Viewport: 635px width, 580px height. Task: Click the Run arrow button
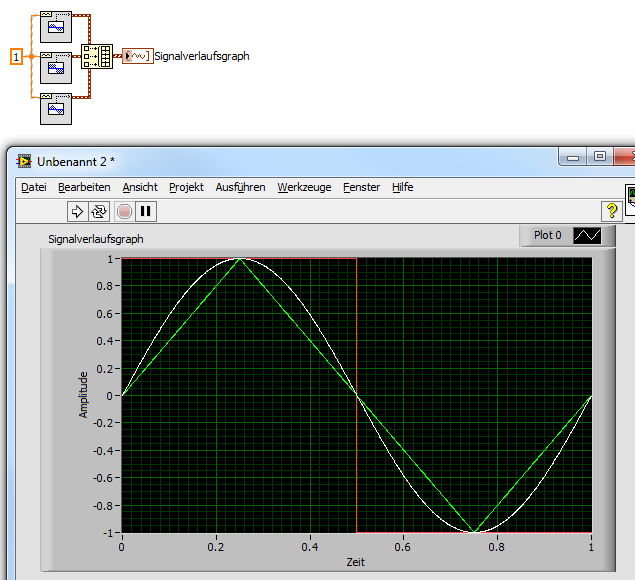tap(77, 211)
